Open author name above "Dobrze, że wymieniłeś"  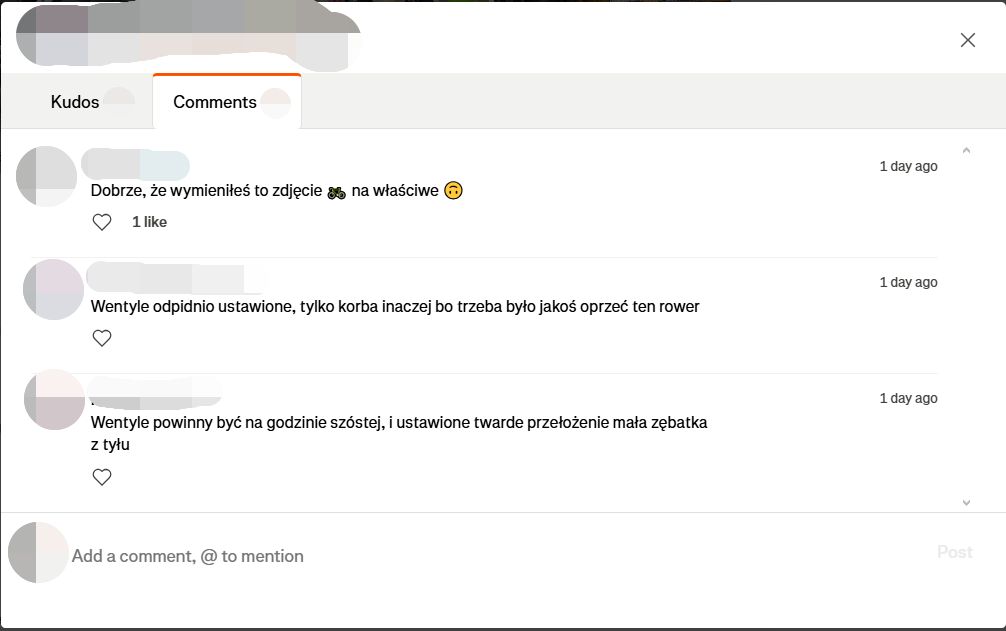[135, 165]
